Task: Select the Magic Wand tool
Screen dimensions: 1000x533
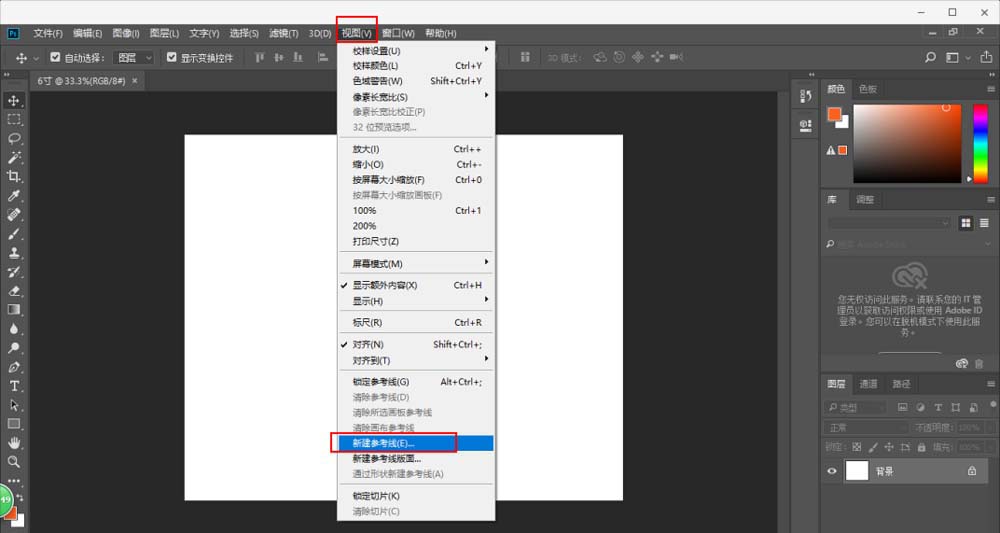Action: click(14, 157)
